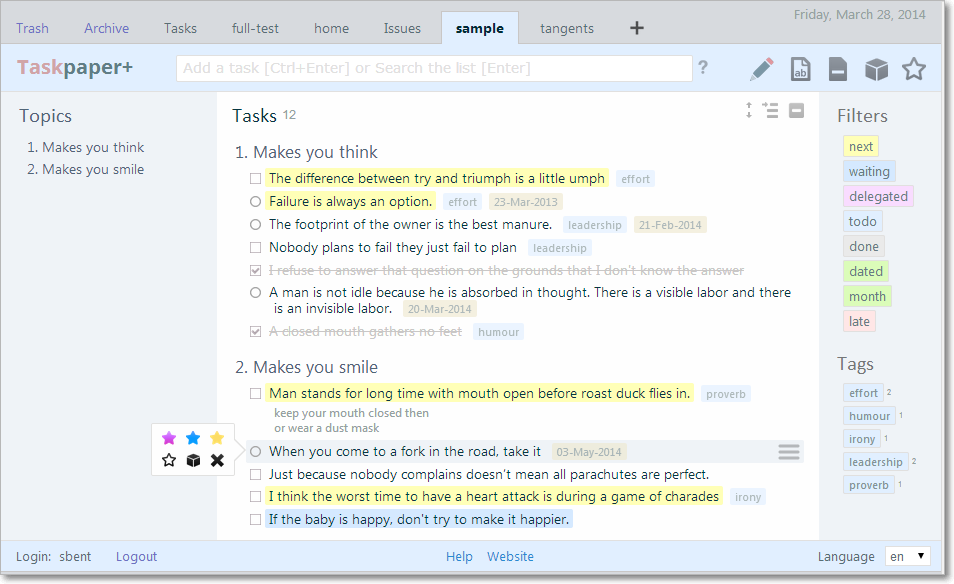
Task: Toggle the checkbox for 'If the baby is happy'
Action: (255, 519)
